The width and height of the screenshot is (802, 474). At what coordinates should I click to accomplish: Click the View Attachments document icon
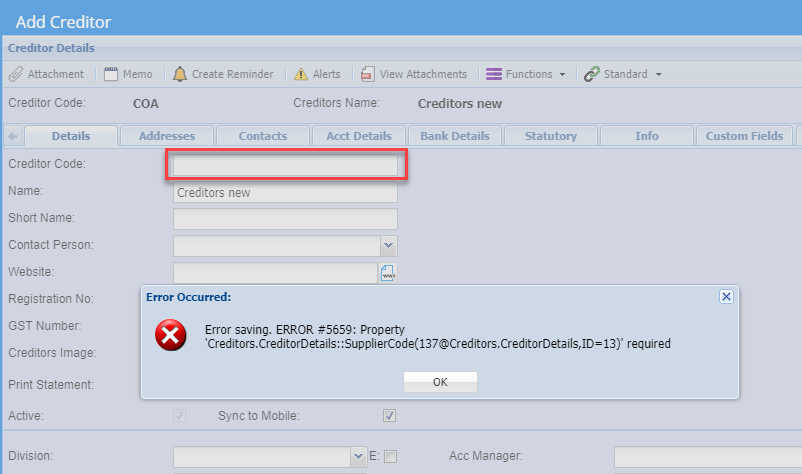367,74
